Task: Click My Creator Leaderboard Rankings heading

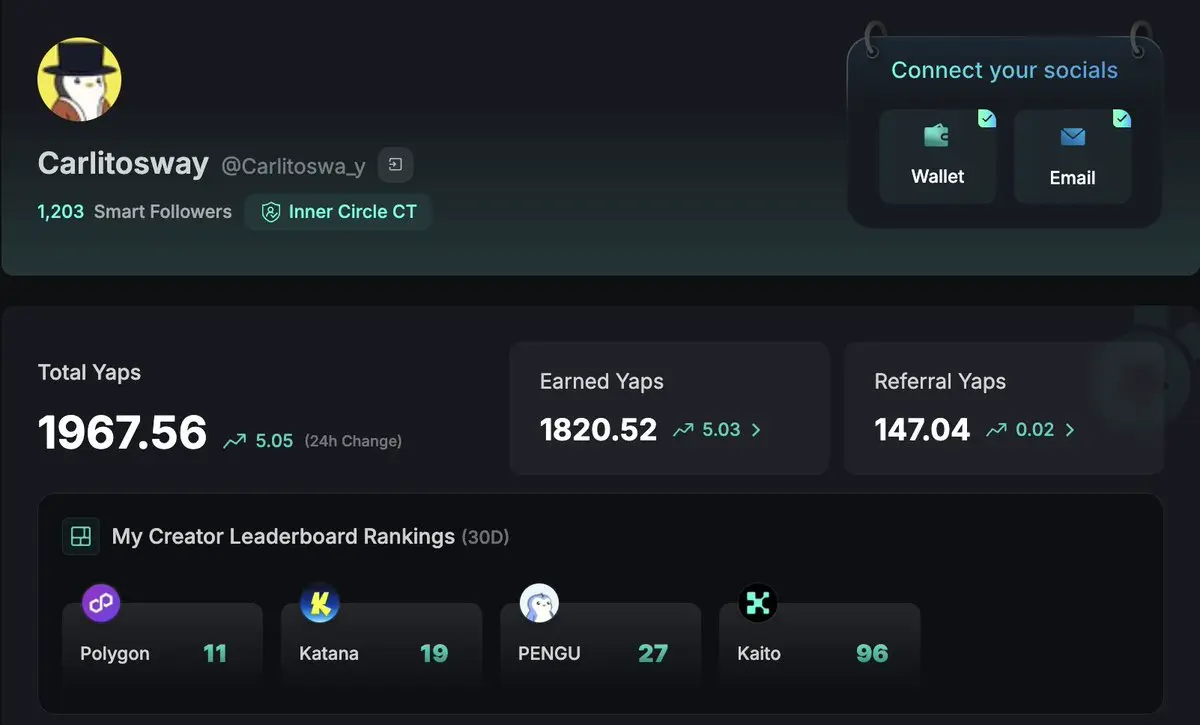Action: point(283,537)
